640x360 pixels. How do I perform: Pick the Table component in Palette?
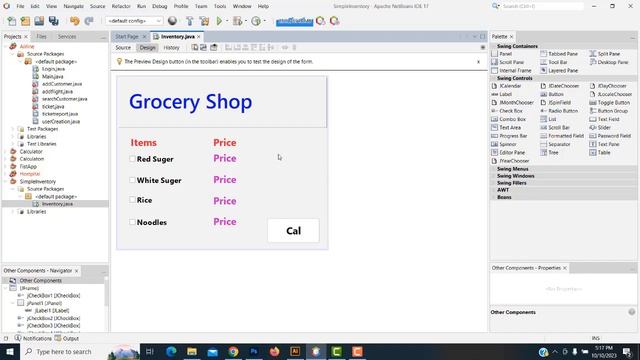click(600, 153)
